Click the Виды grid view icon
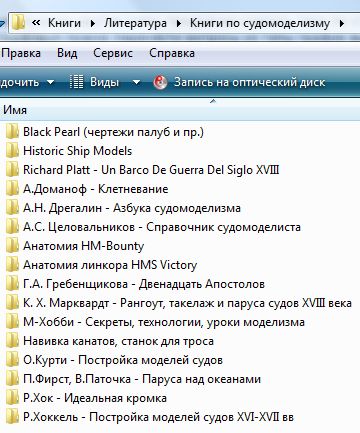 coord(76,82)
